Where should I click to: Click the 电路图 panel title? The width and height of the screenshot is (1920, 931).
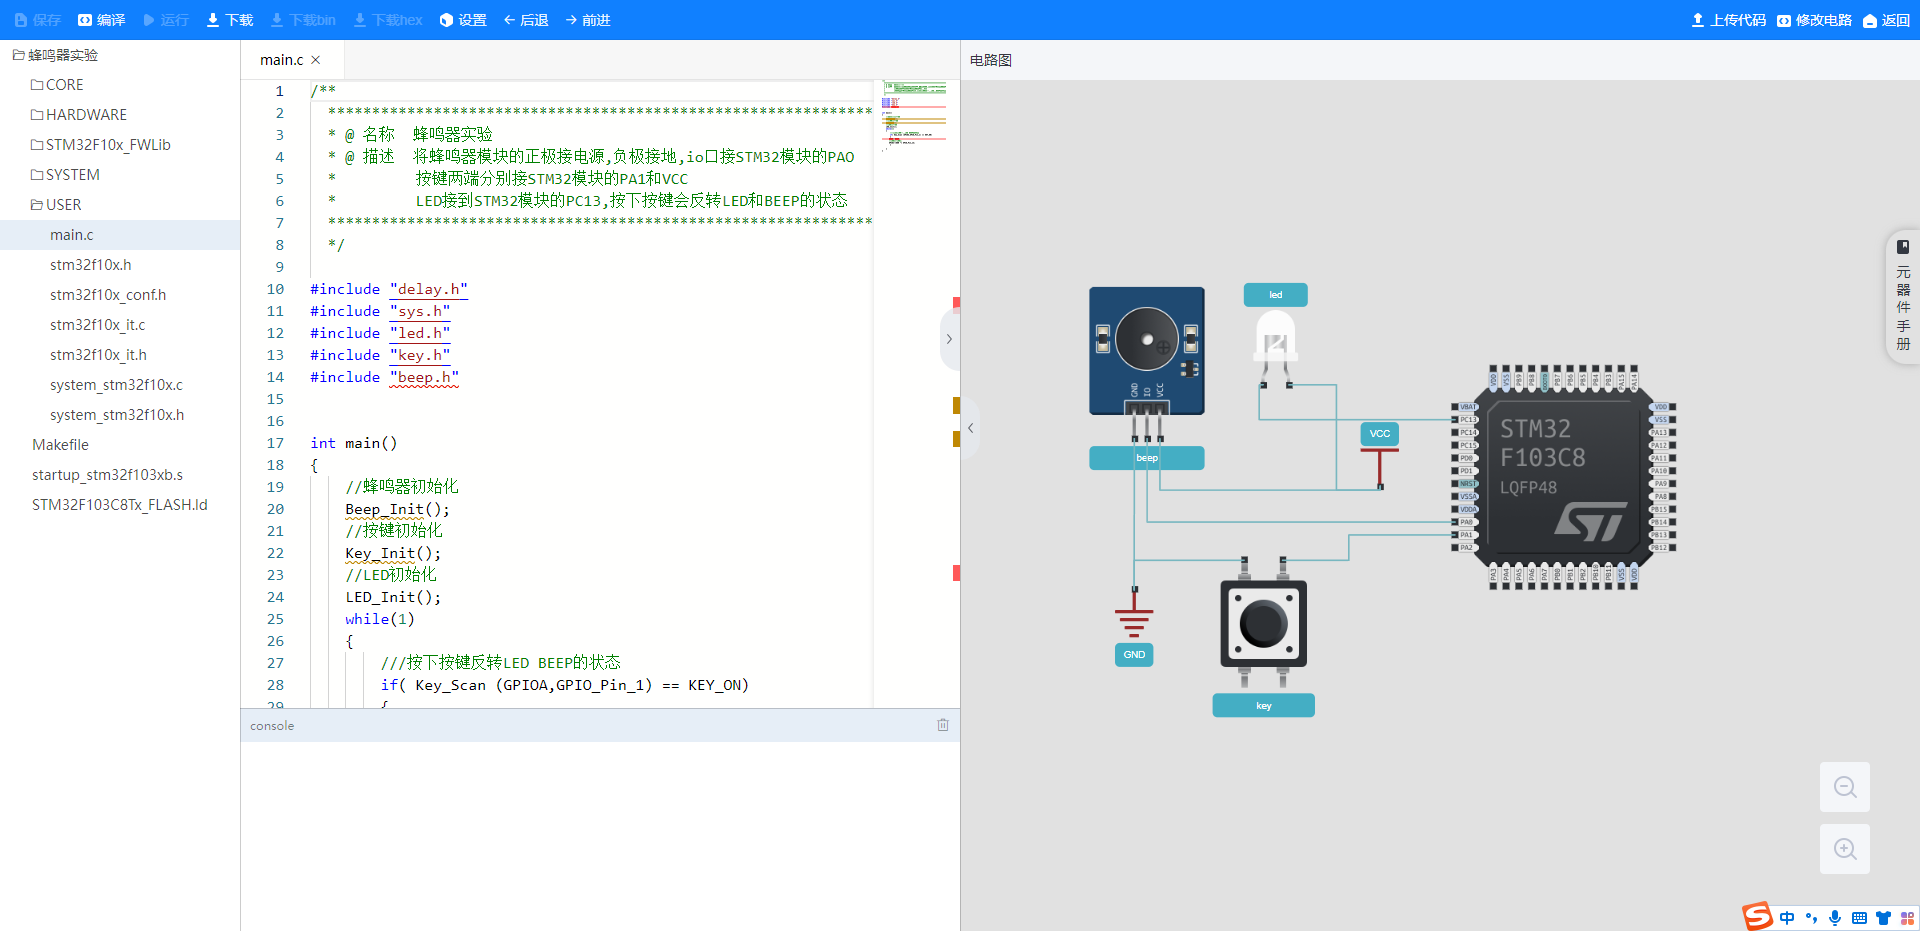(991, 60)
